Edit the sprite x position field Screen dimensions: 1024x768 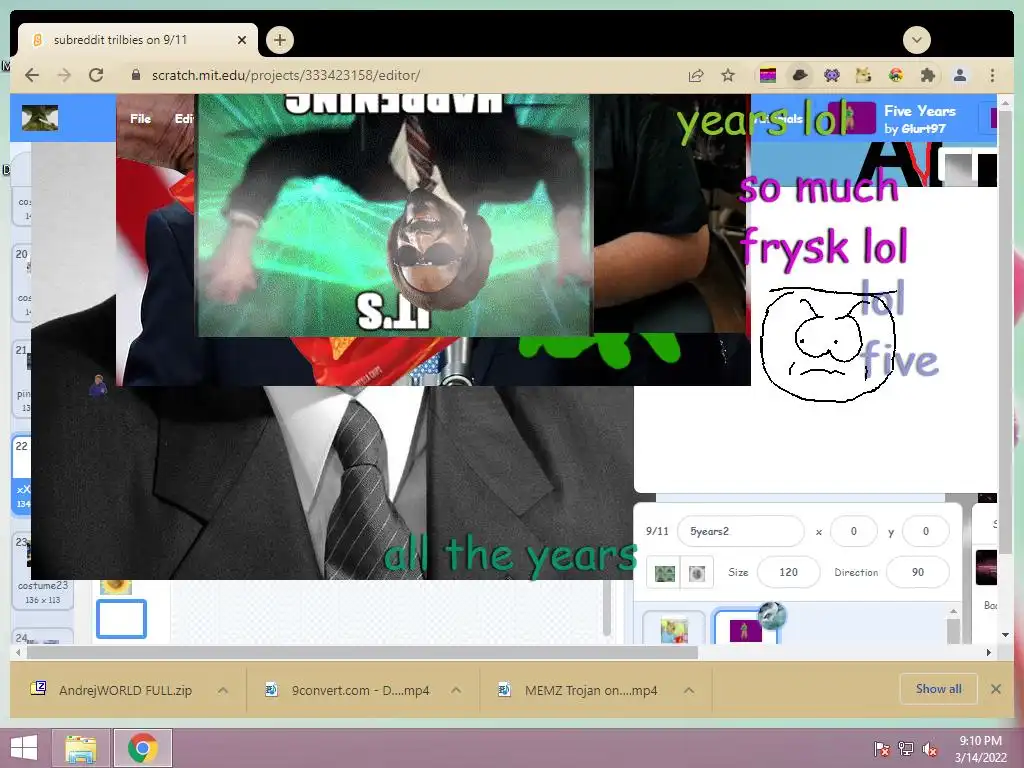pyautogui.click(x=854, y=531)
